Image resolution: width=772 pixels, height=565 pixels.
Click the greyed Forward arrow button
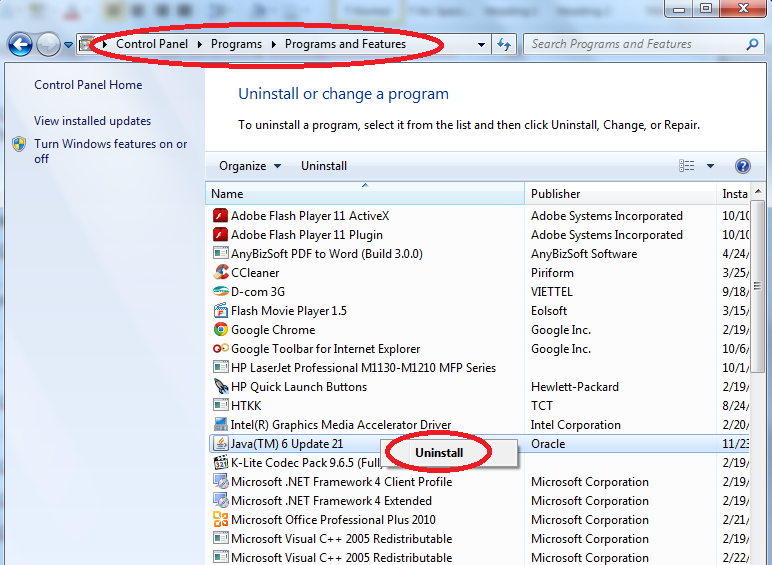48,45
